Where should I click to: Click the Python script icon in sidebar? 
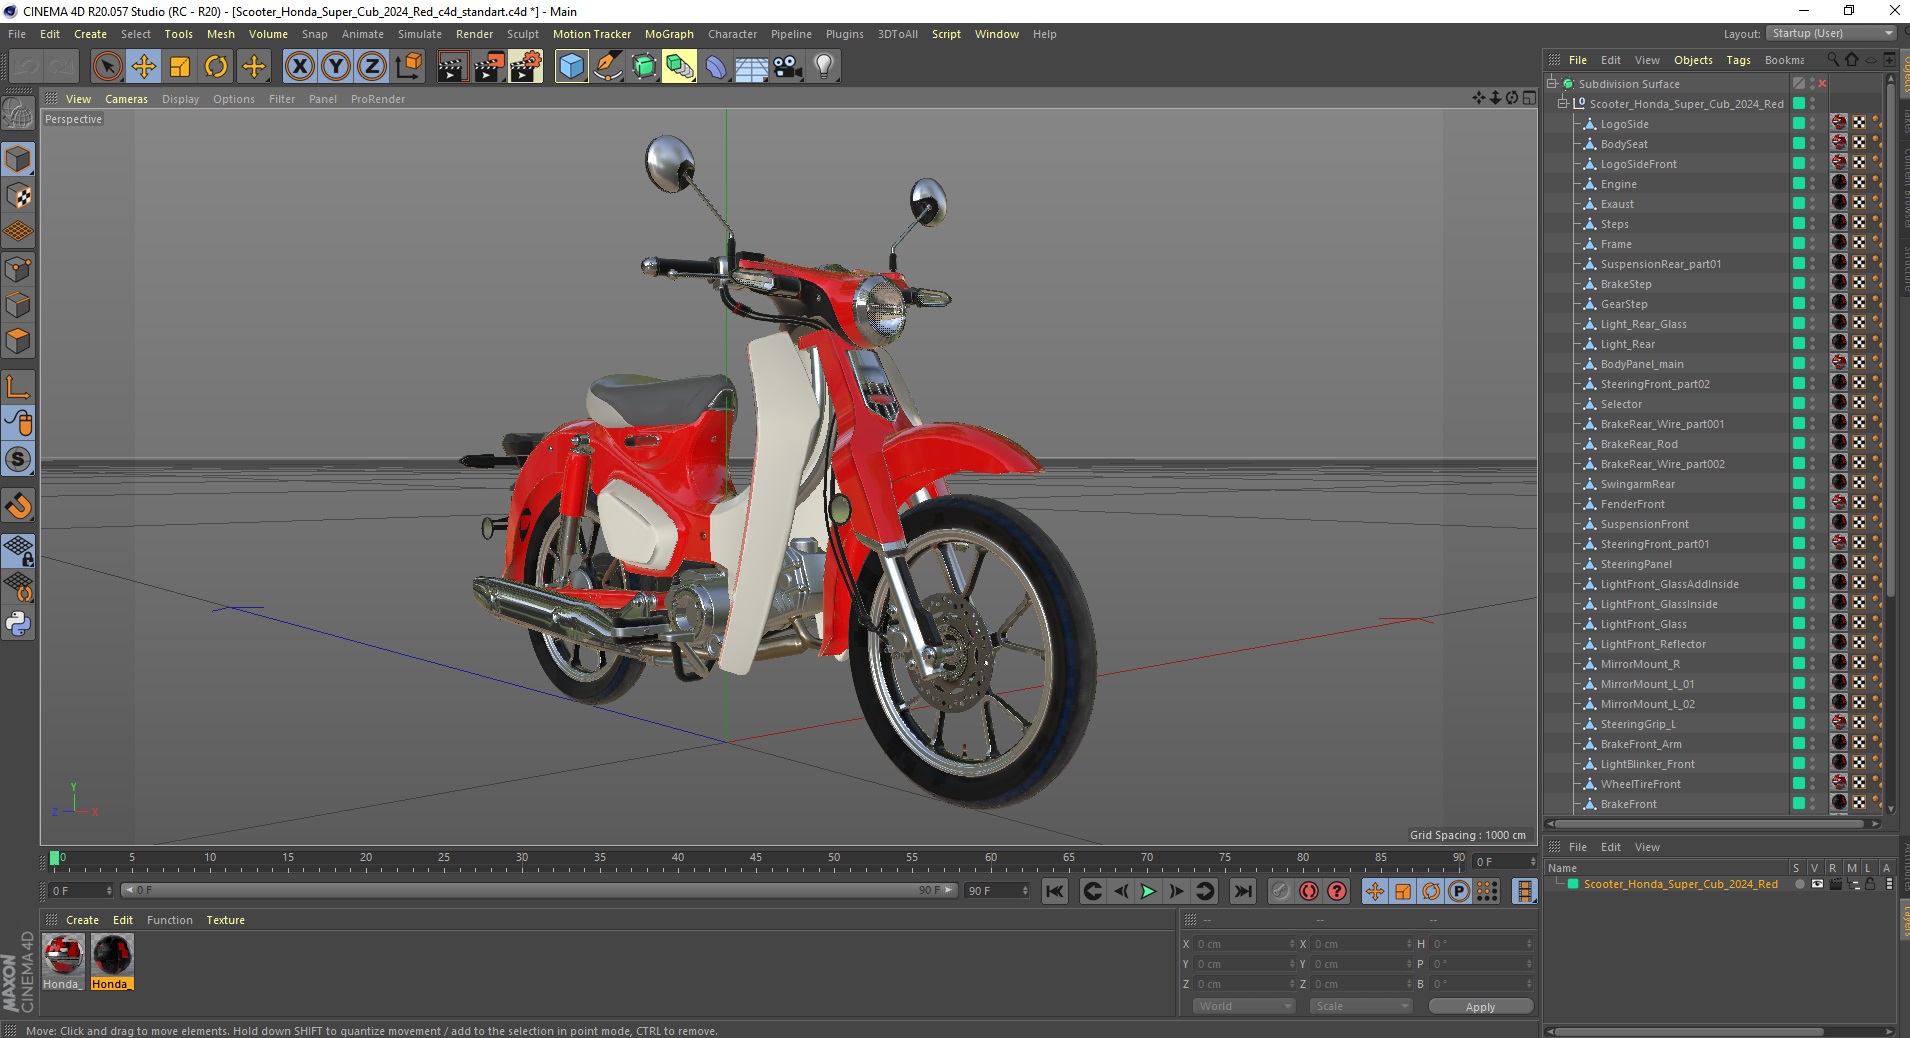pyautogui.click(x=18, y=624)
